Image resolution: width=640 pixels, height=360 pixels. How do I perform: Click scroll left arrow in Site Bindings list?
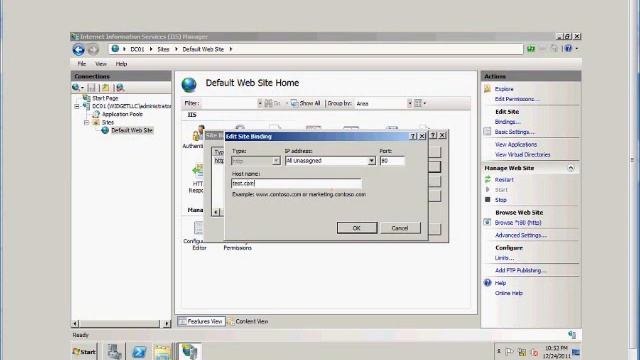click(216, 212)
